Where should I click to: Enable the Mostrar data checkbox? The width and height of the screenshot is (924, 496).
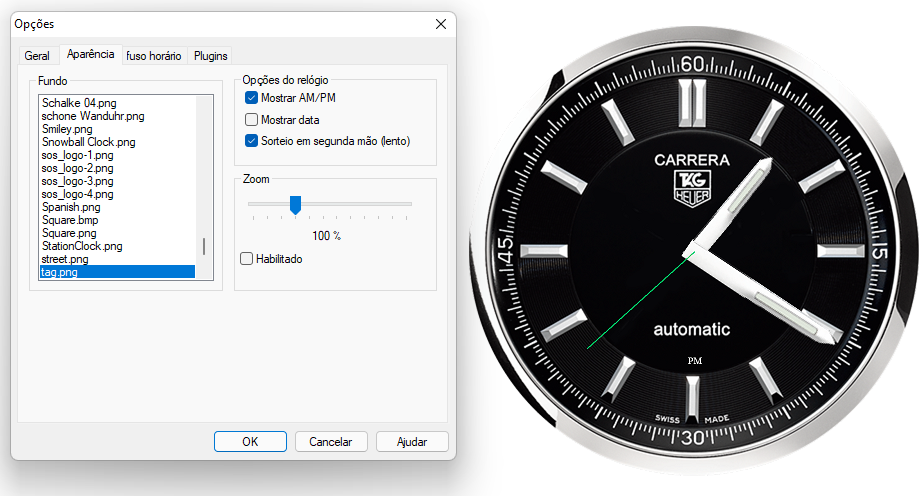(x=252, y=120)
